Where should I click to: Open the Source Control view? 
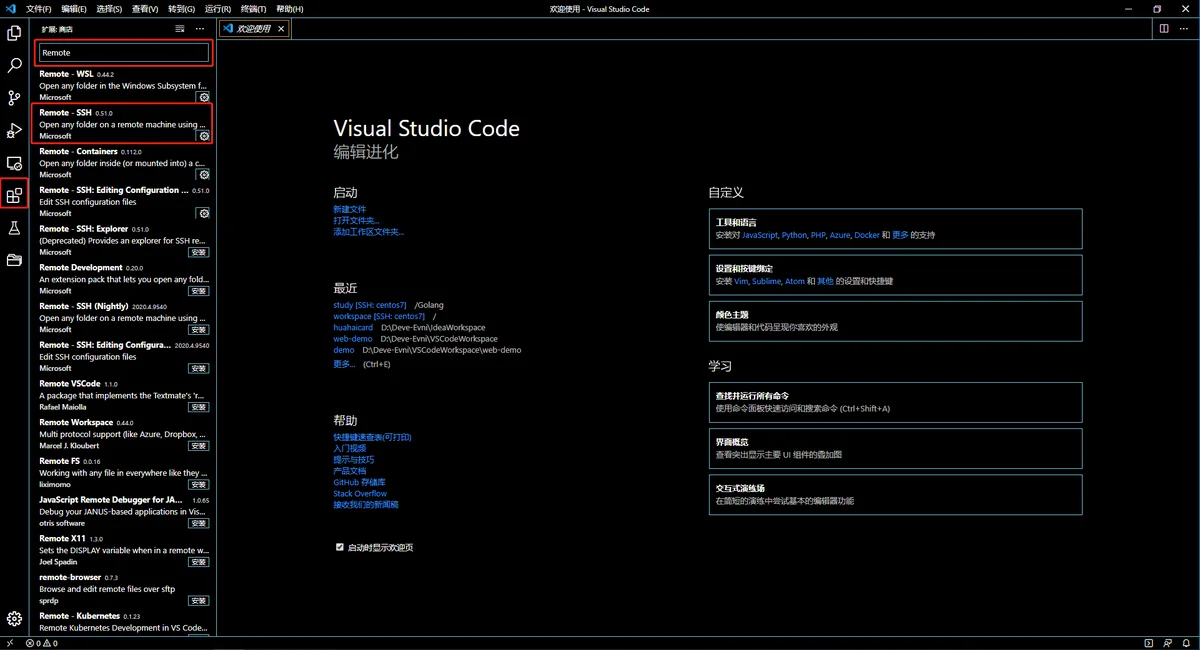[14, 98]
